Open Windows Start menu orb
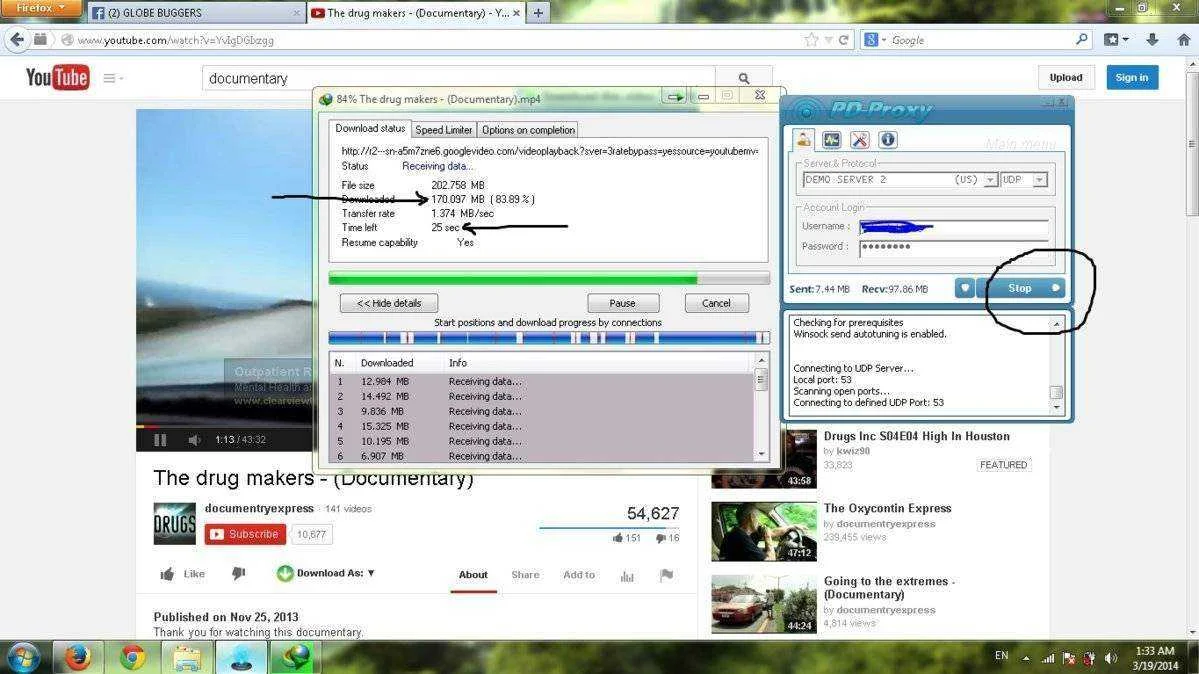Viewport: 1199px width, 674px height. pyautogui.click(x=23, y=657)
